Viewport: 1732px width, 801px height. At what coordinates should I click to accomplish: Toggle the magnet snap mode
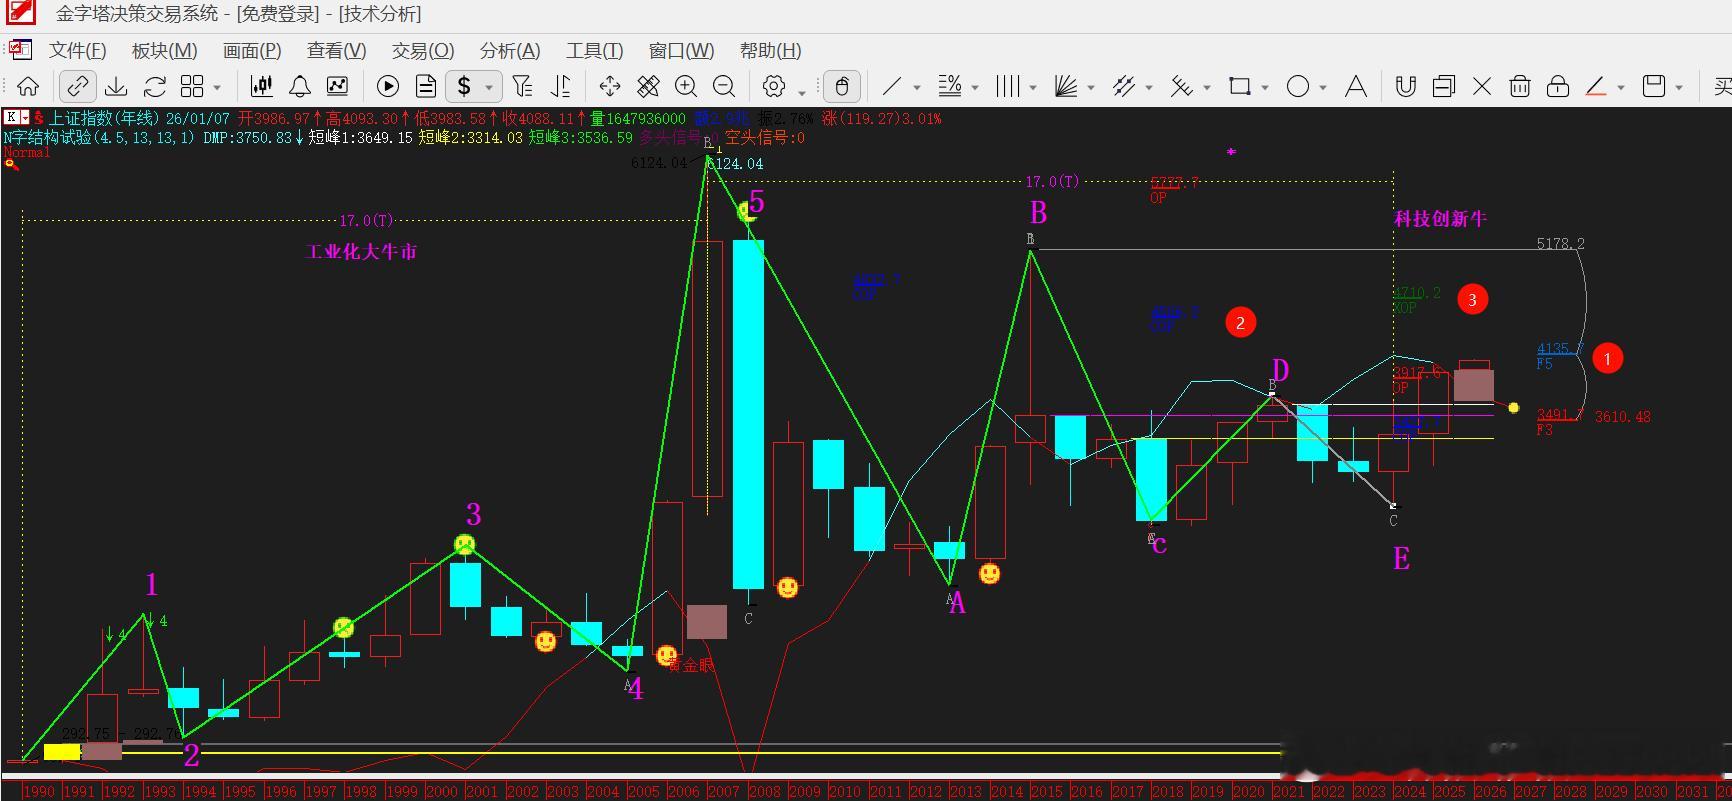tap(1406, 86)
